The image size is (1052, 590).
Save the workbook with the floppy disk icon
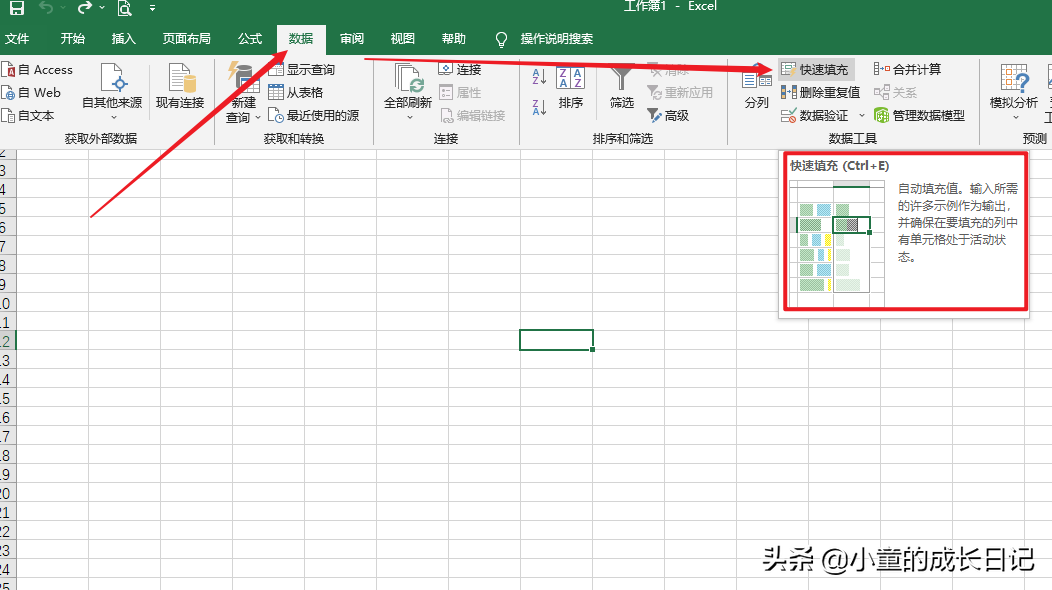[17, 7]
